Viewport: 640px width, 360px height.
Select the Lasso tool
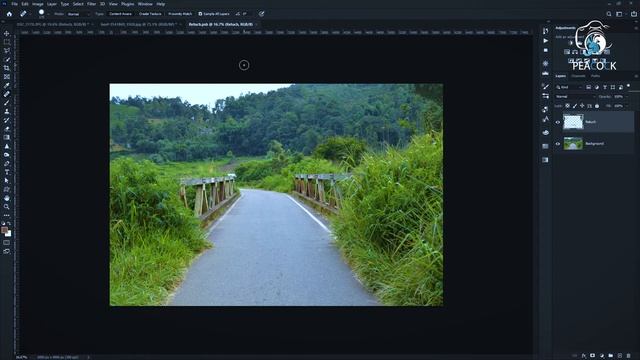coord(7,51)
